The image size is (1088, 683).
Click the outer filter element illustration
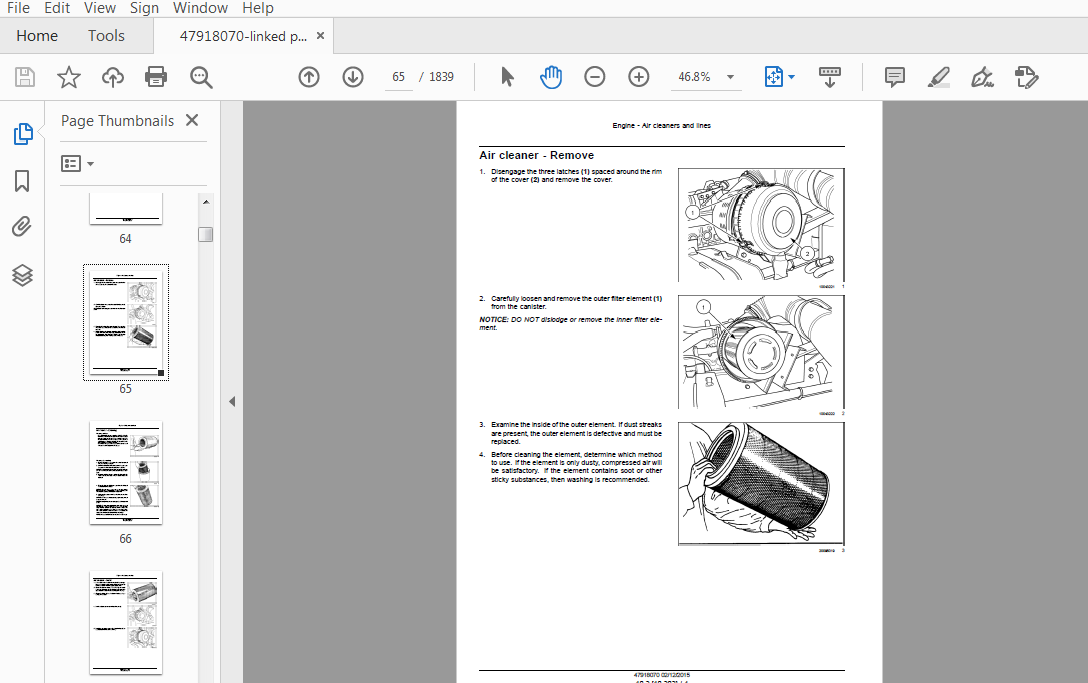click(761, 352)
